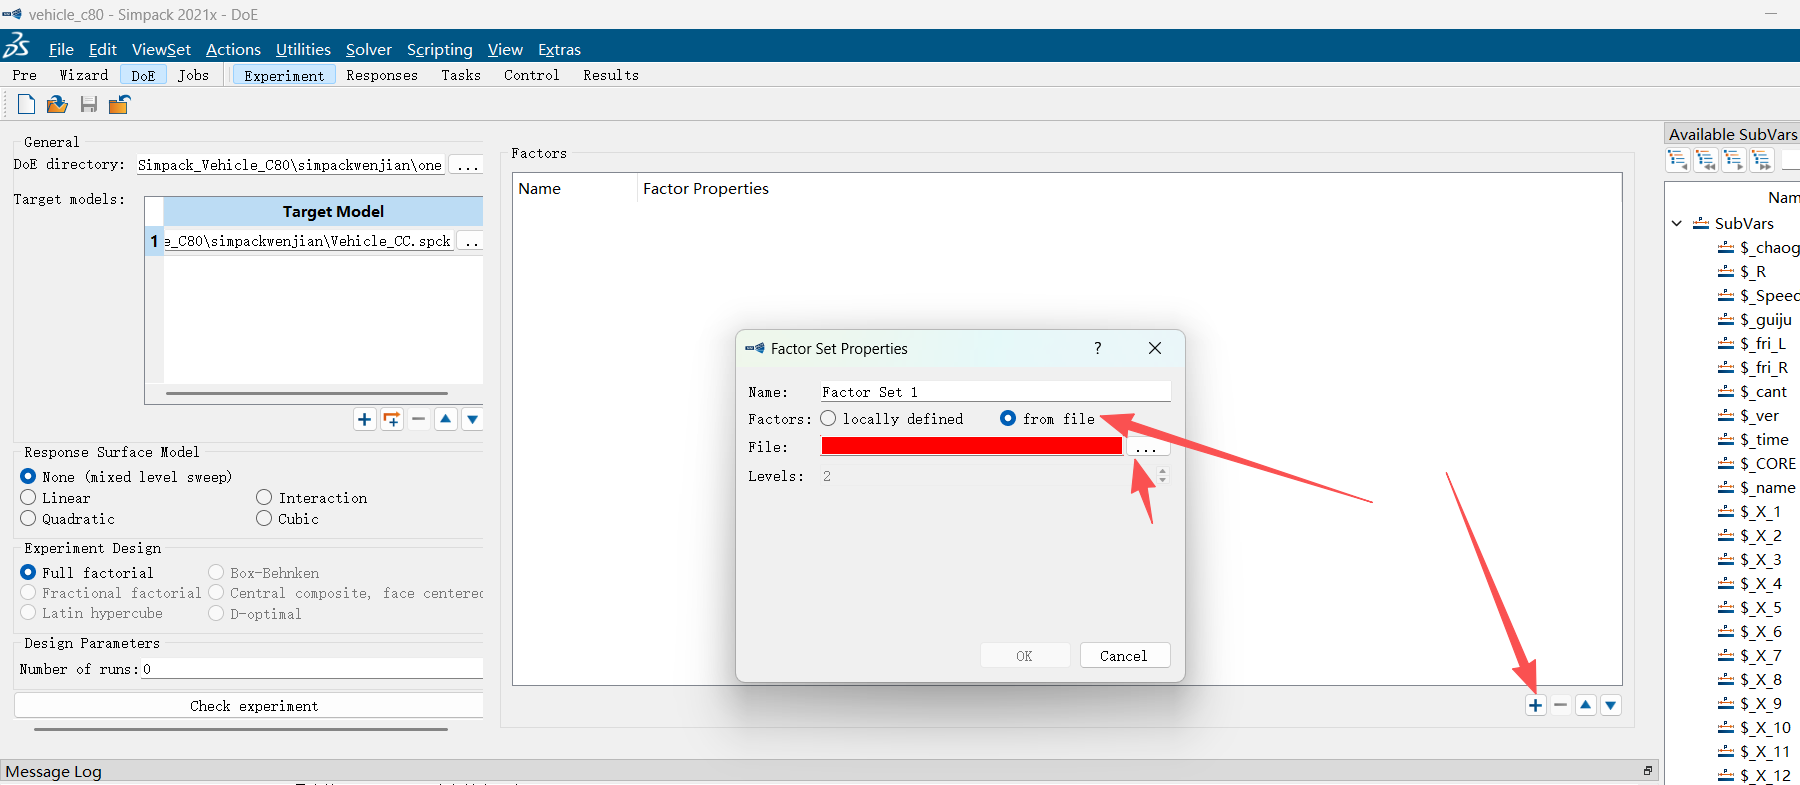Choose locally defined factors
The image size is (1800, 785).
(x=828, y=419)
